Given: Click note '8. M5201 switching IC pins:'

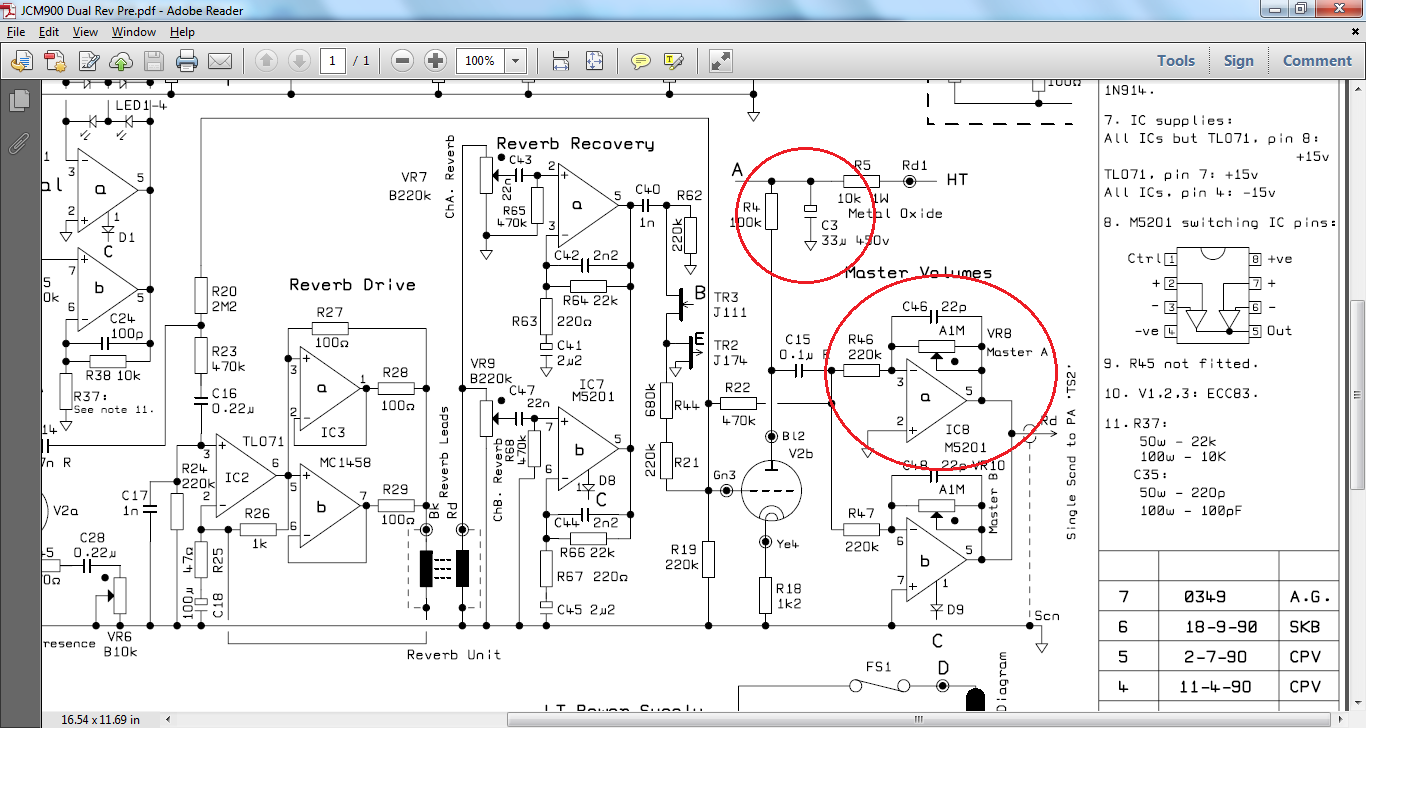Looking at the screenshot, I should 1221,223.
